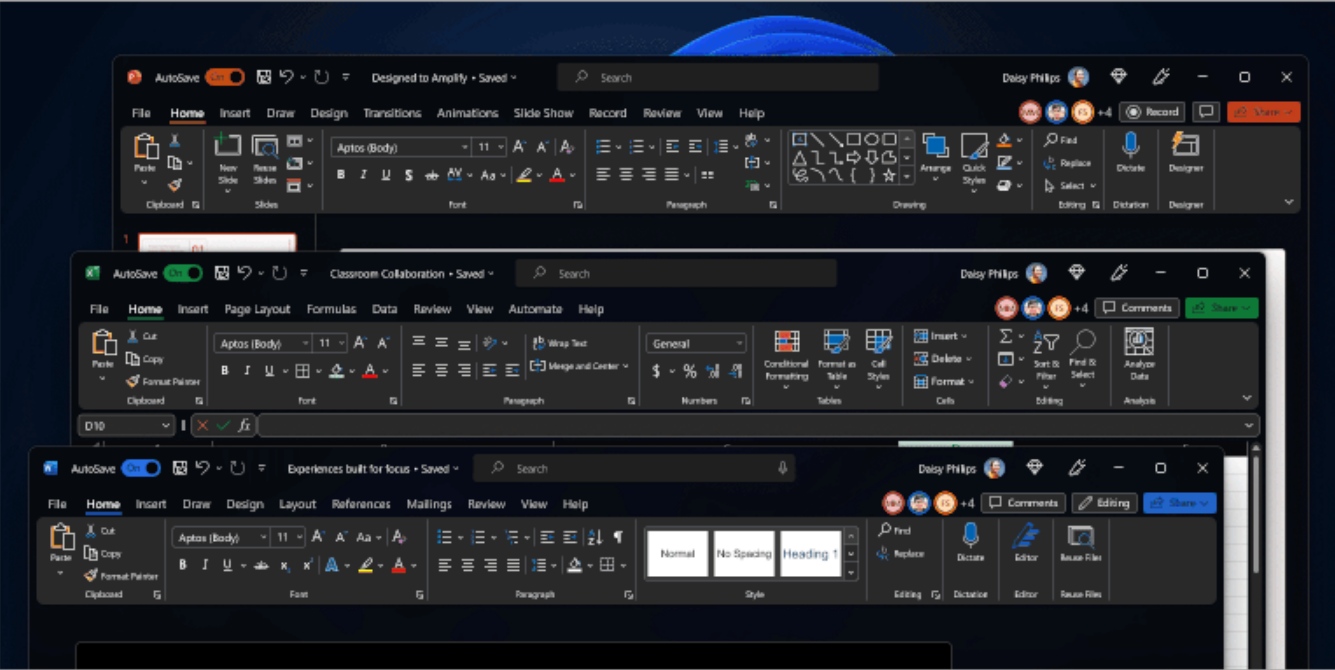This screenshot has height=670, width=1335.
Task: Click Search box in PowerPoint title bar
Action: tap(718, 77)
